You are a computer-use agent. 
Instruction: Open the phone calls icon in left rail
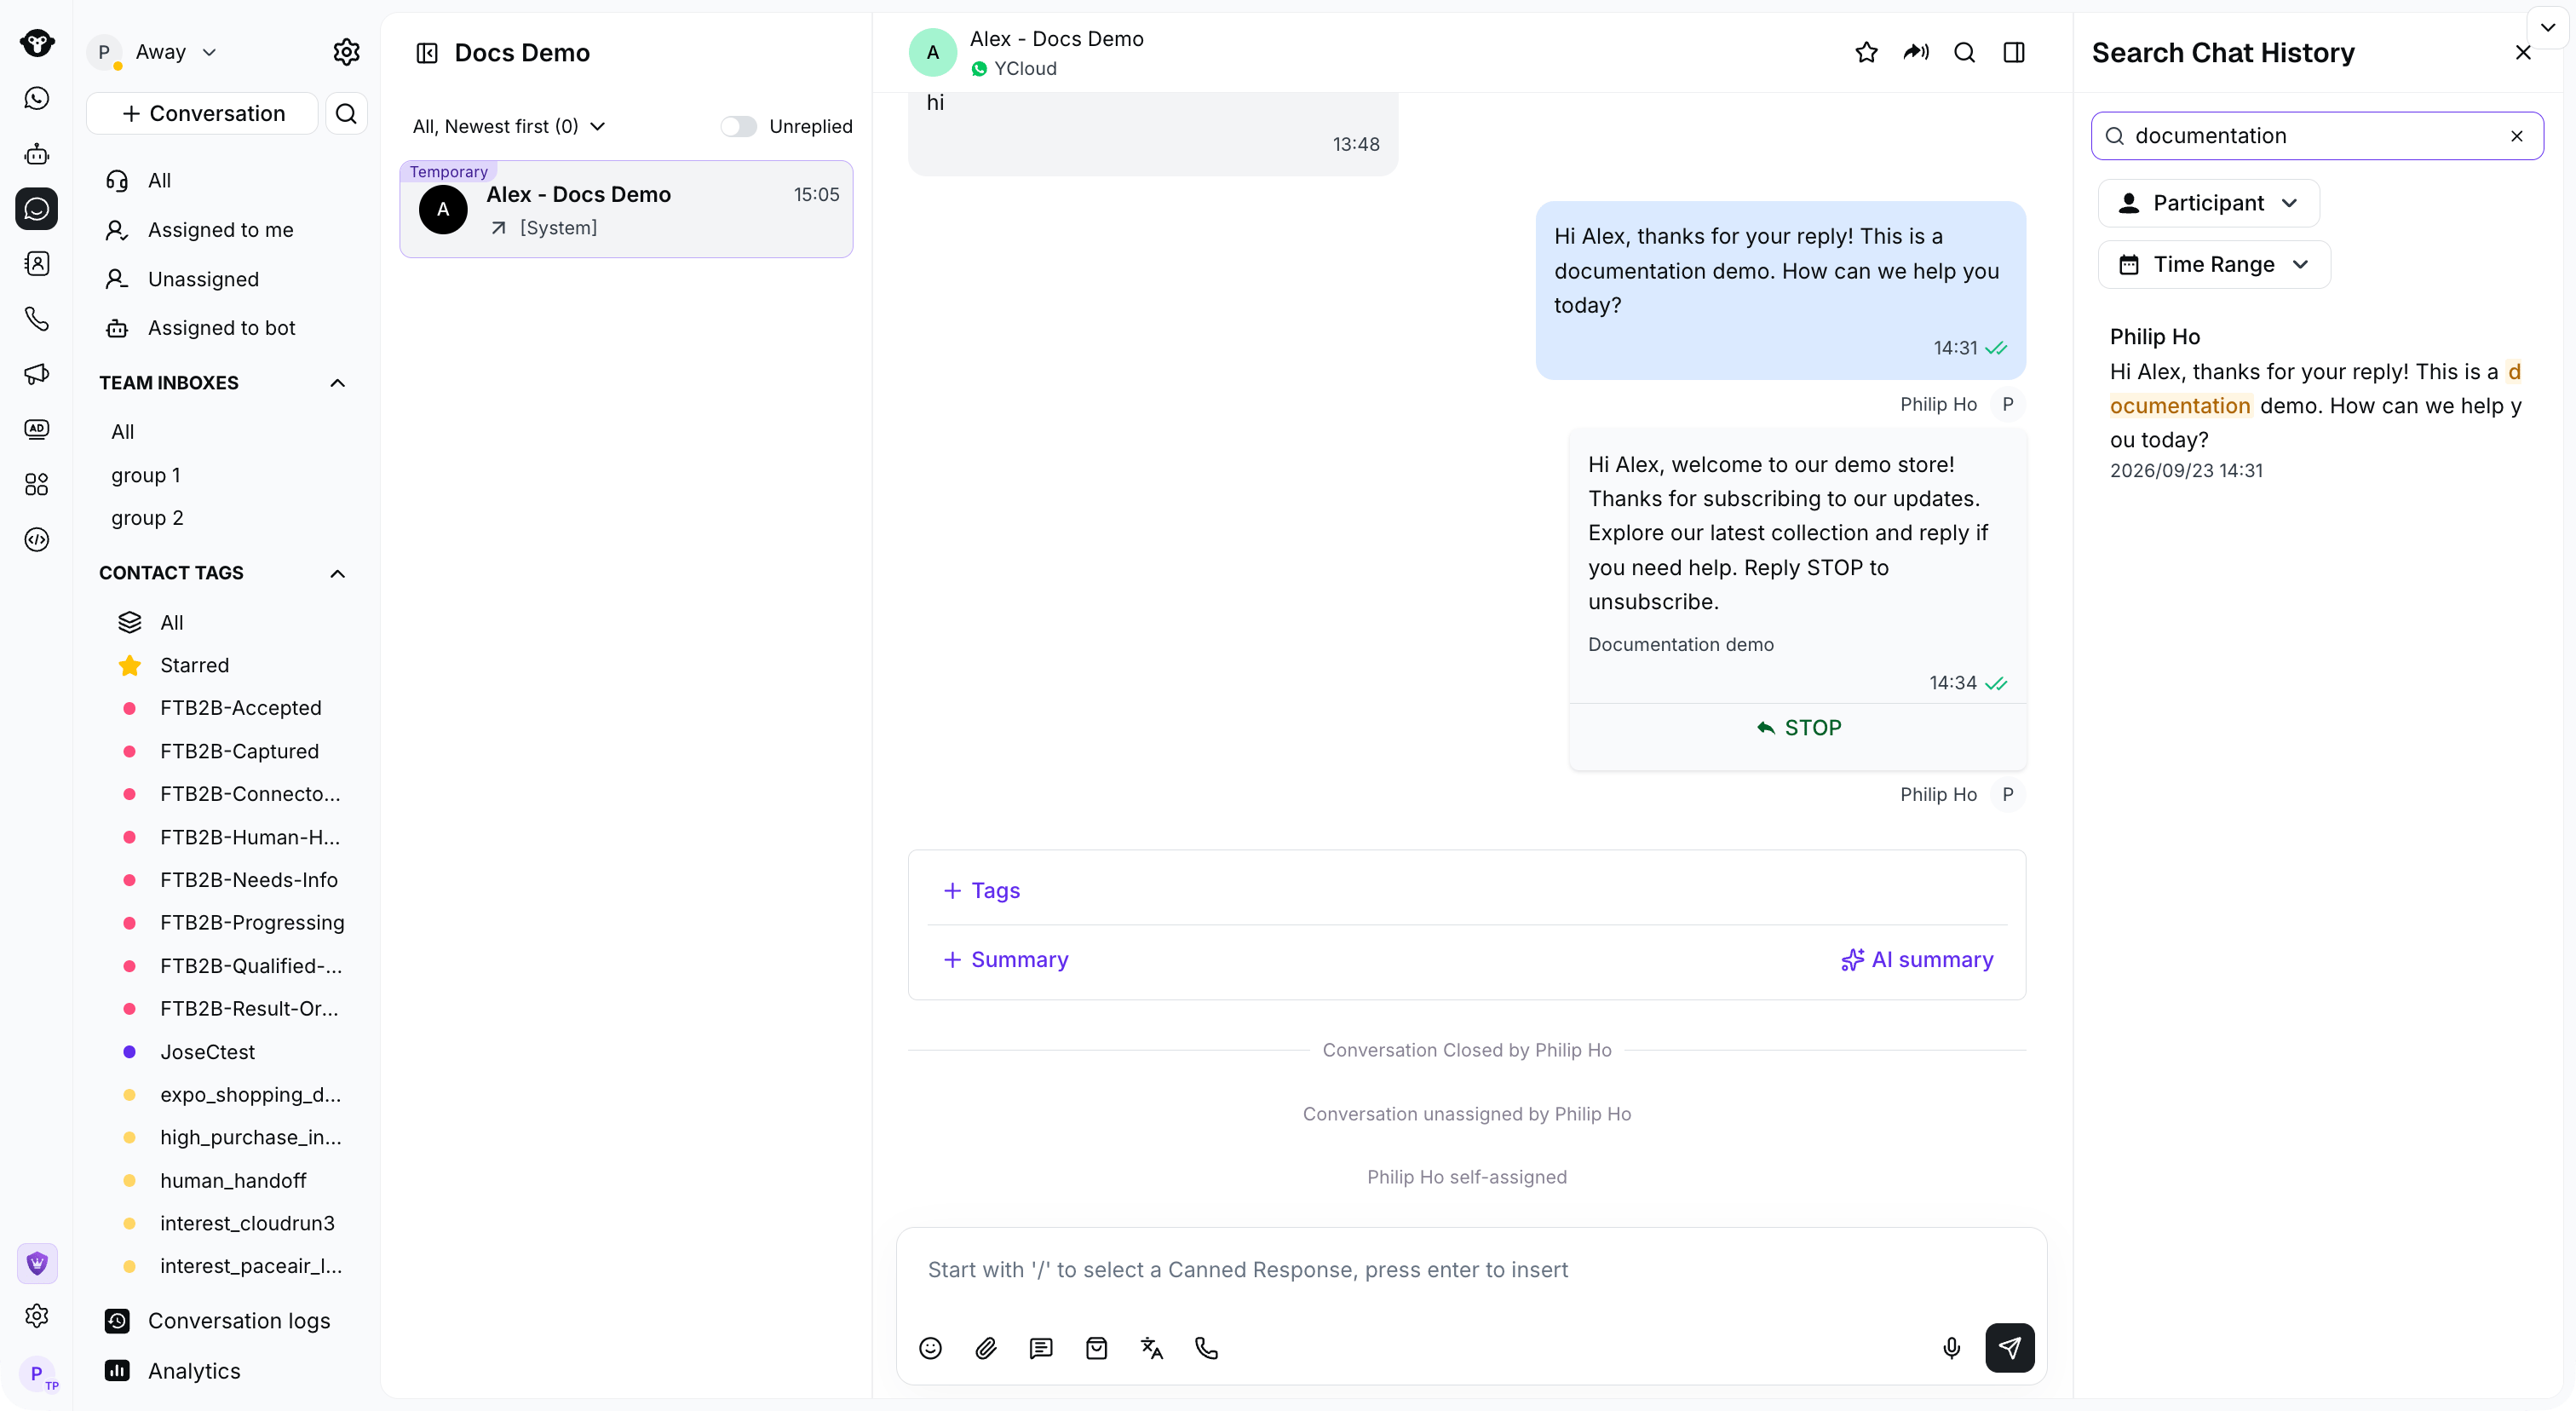(x=37, y=319)
